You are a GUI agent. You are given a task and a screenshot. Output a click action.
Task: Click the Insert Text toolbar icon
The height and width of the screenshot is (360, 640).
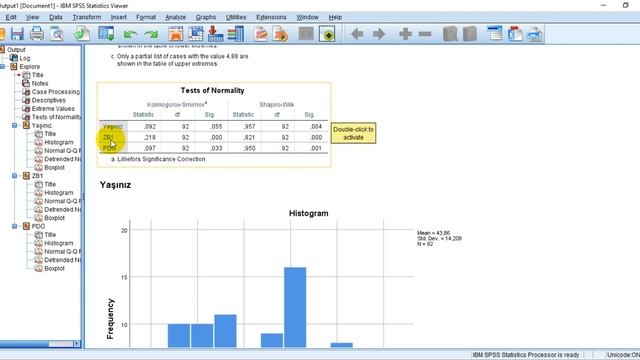point(535,34)
